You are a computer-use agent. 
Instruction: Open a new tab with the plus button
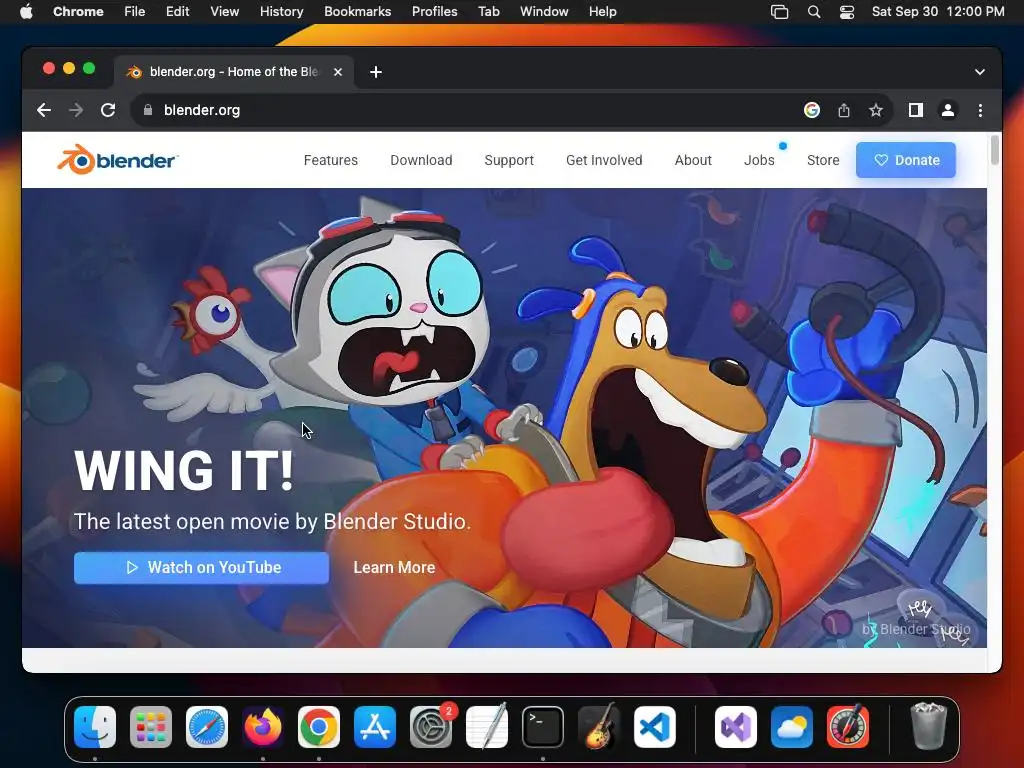click(376, 72)
